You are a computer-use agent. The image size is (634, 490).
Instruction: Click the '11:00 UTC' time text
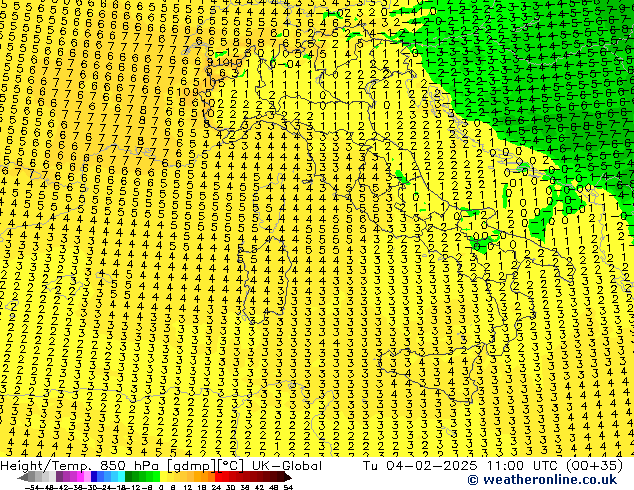pos(522,466)
